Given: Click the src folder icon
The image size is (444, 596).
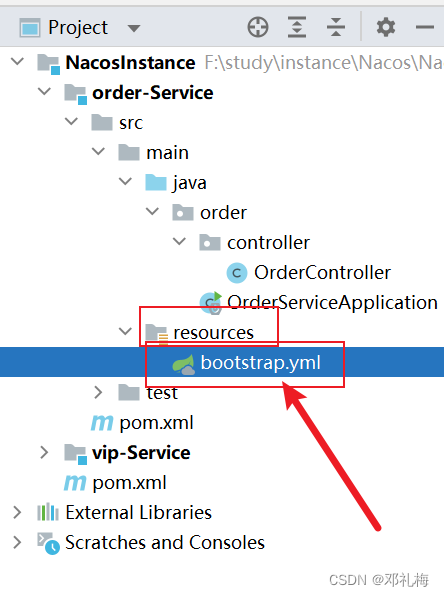Looking at the screenshot, I should pos(102,122).
